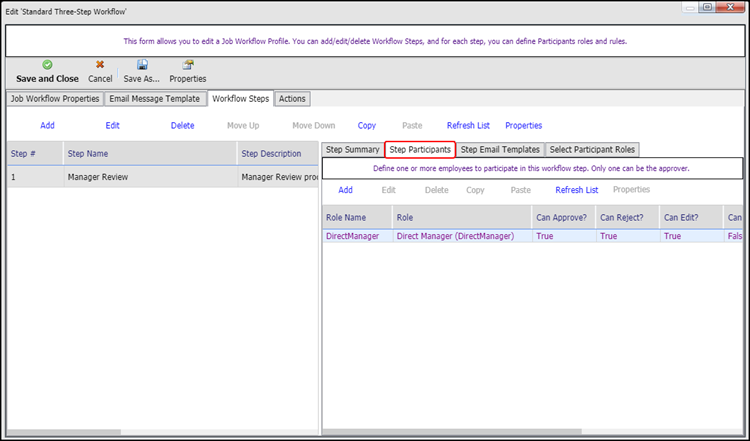Viewport: 750px width, 441px height.
Task: Click the Save and Close label
Action: [47, 79]
